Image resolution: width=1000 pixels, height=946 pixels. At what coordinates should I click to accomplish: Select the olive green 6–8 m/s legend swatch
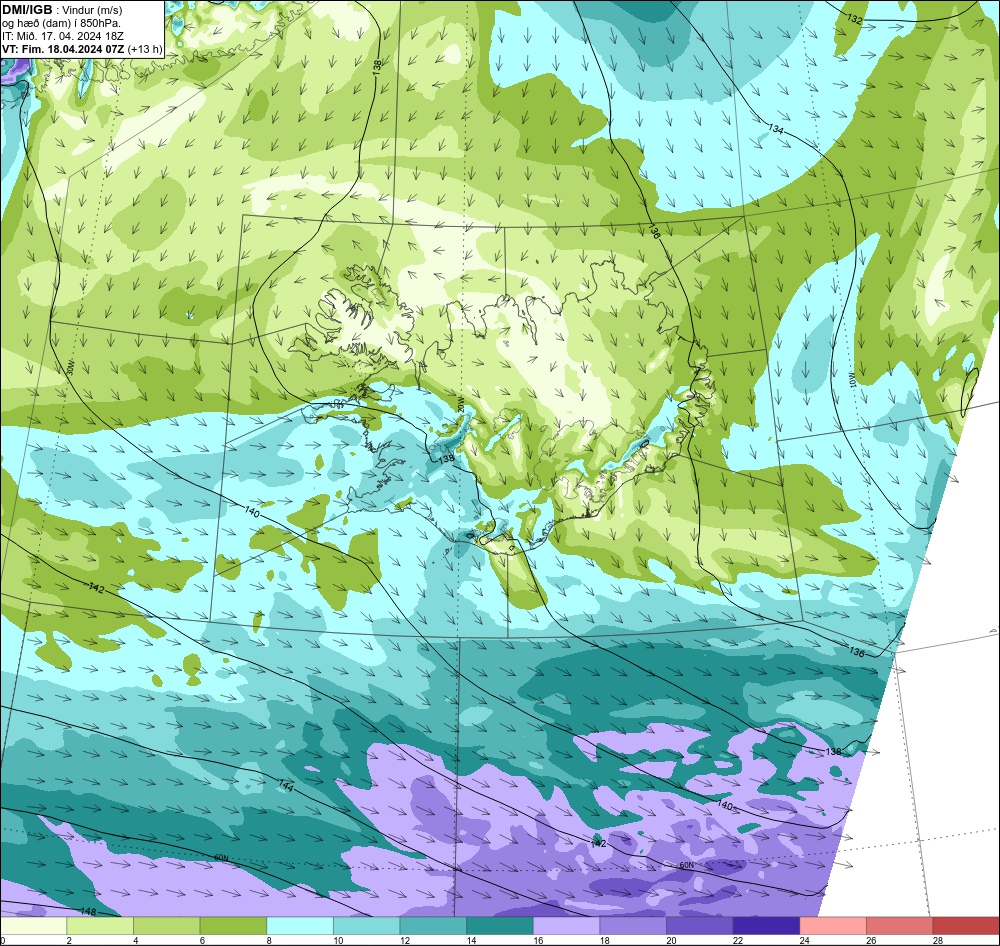pos(233,926)
